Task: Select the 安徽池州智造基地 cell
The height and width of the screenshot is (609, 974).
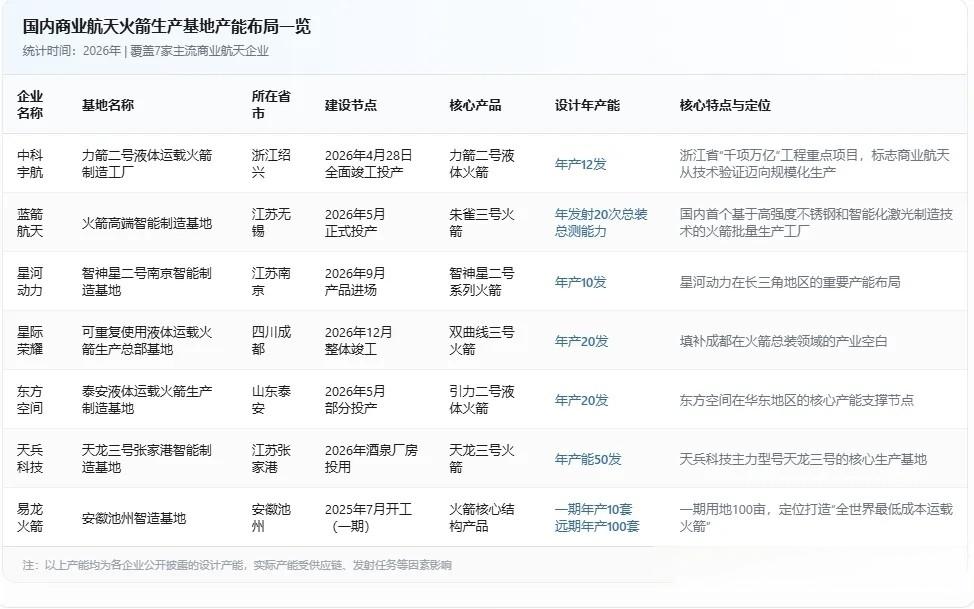Action: click(x=134, y=518)
